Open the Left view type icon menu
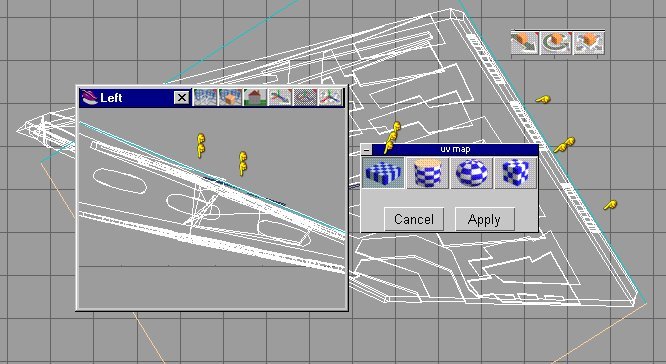The width and height of the screenshot is (666, 364). [89, 97]
